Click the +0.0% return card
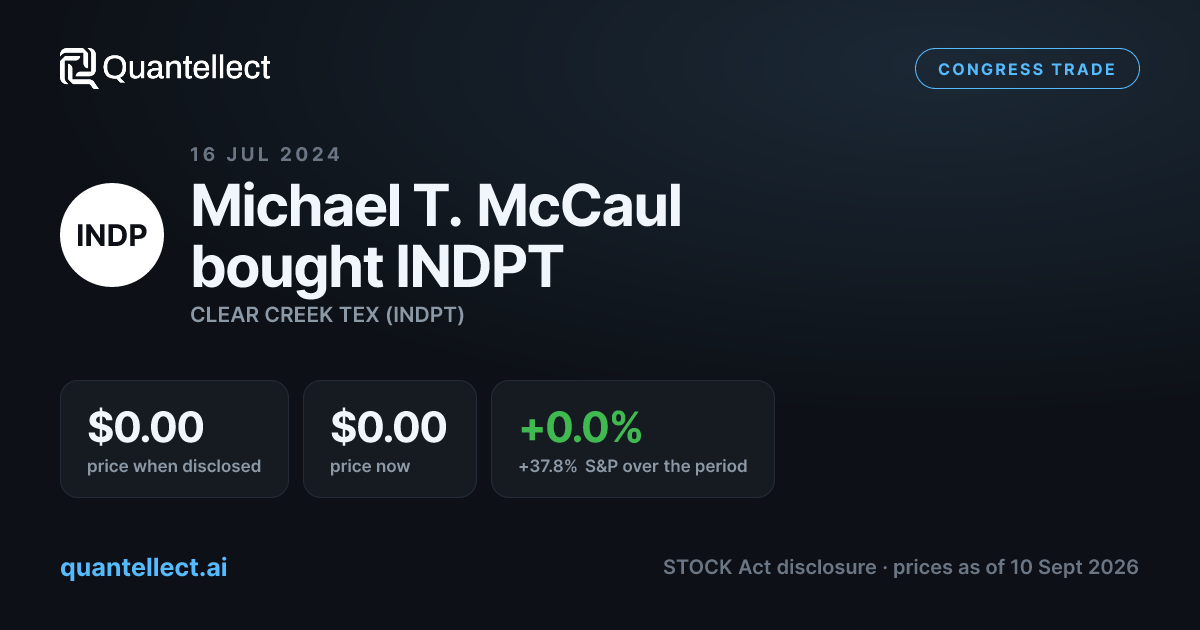The width and height of the screenshot is (1200, 630). tap(633, 438)
